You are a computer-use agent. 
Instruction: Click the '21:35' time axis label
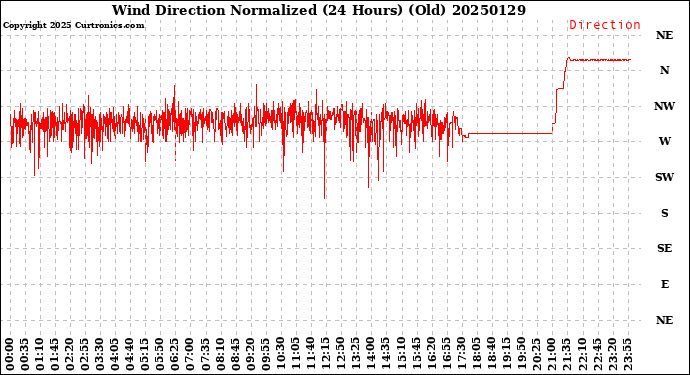click(567, 355)
